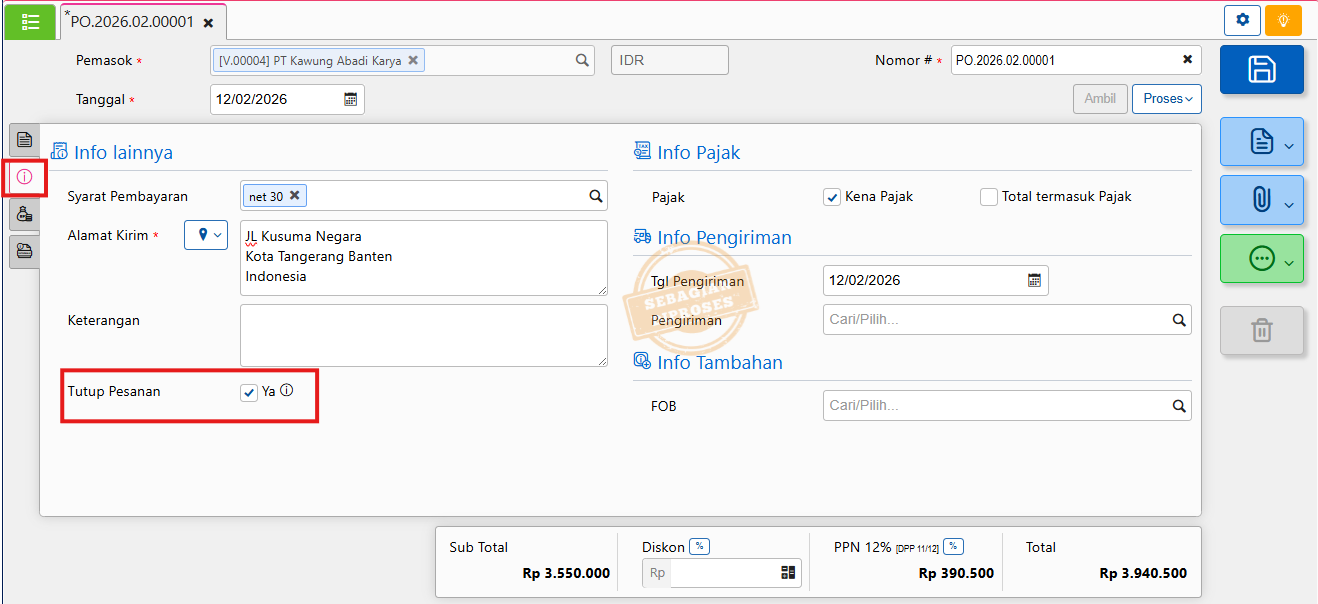Open the Alamat Kirim location pin dropdown
Screen dimensions: 1318x604
206,235
